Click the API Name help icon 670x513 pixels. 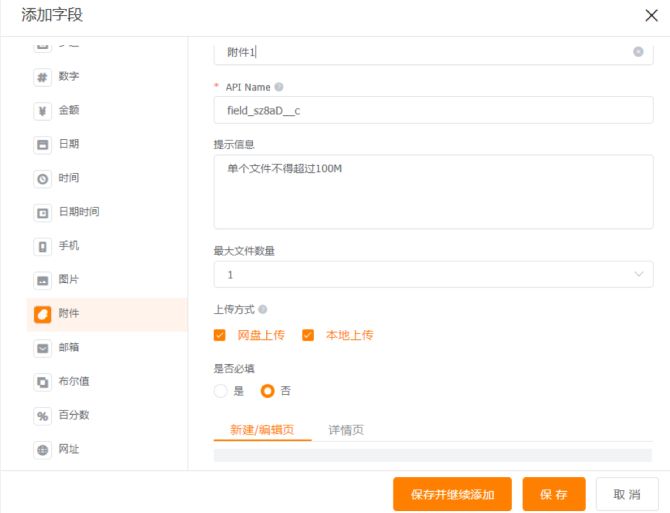coord(279,87)
